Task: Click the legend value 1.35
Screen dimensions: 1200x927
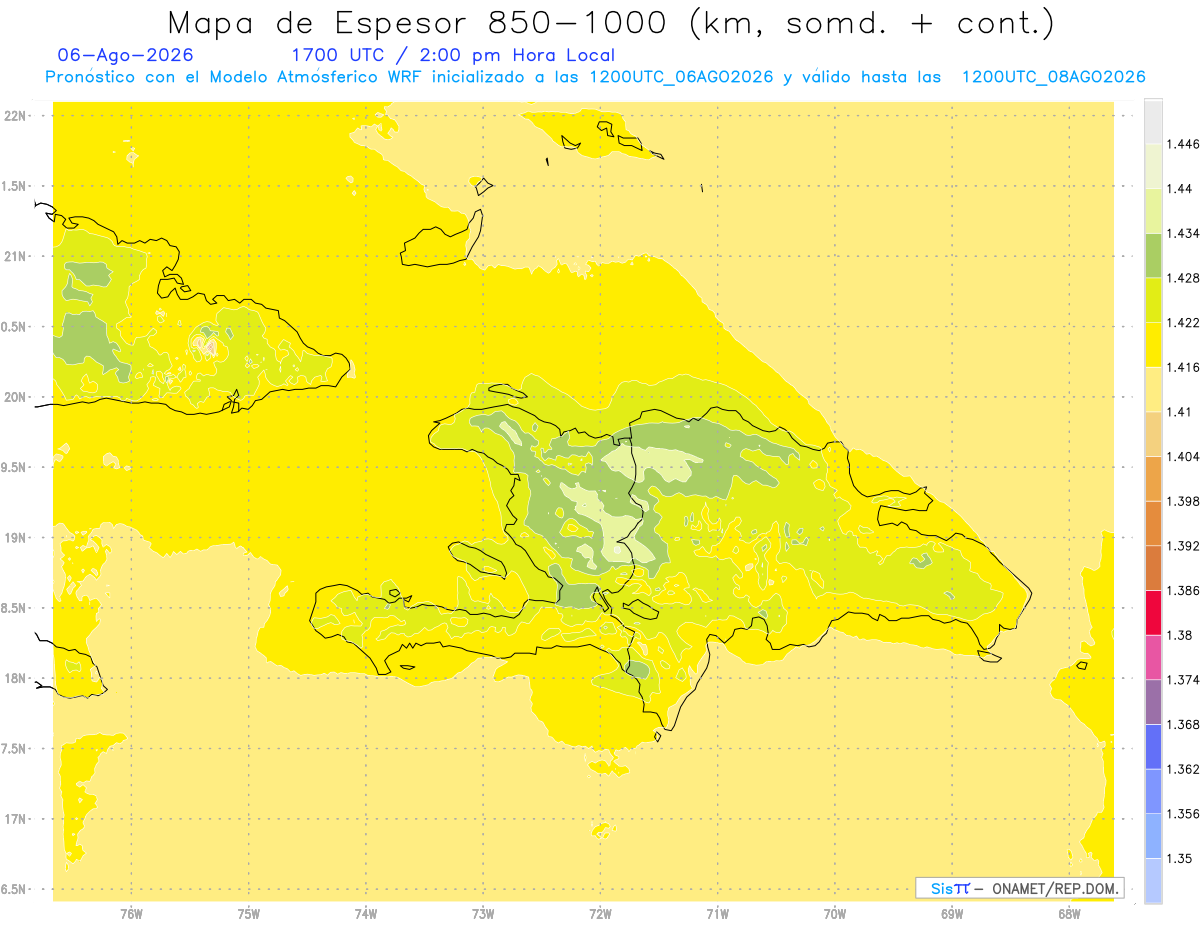Action: point(1179,858)
